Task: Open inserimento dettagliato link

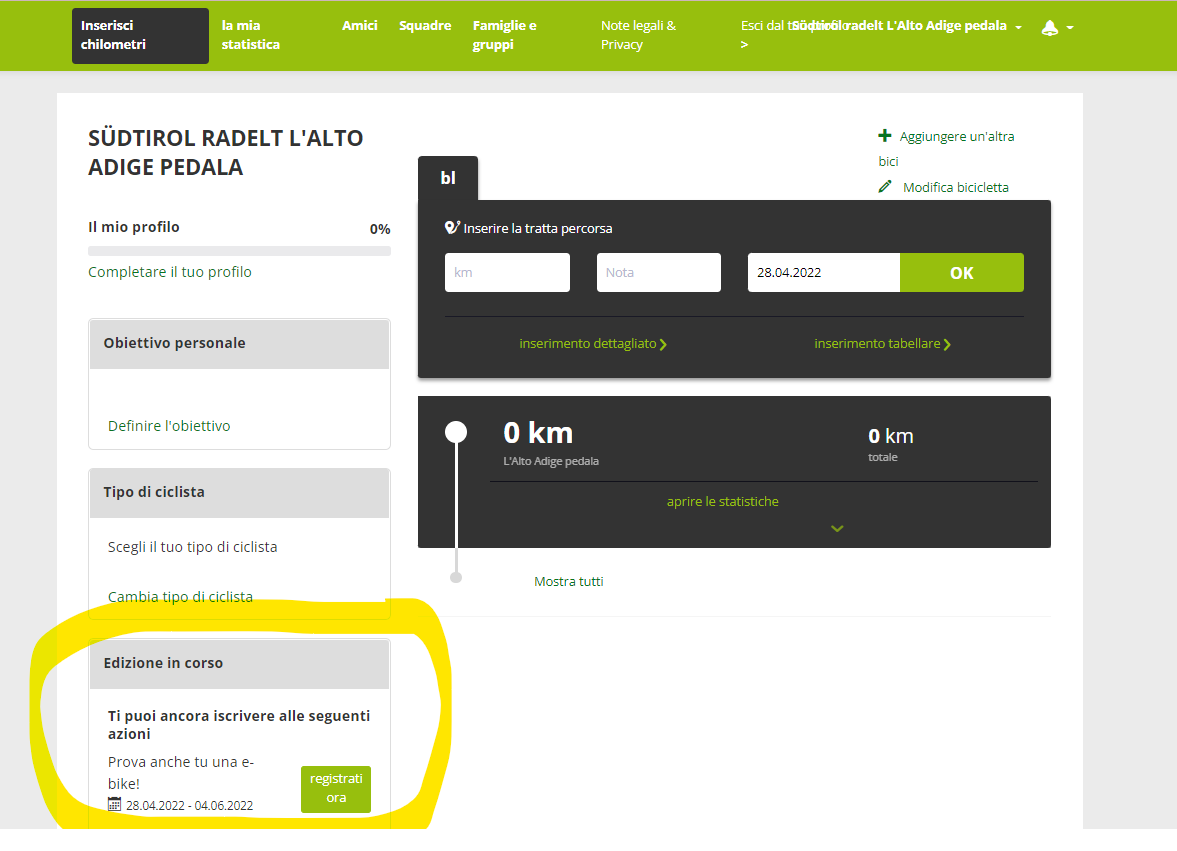Action: (x=588, y=344)
